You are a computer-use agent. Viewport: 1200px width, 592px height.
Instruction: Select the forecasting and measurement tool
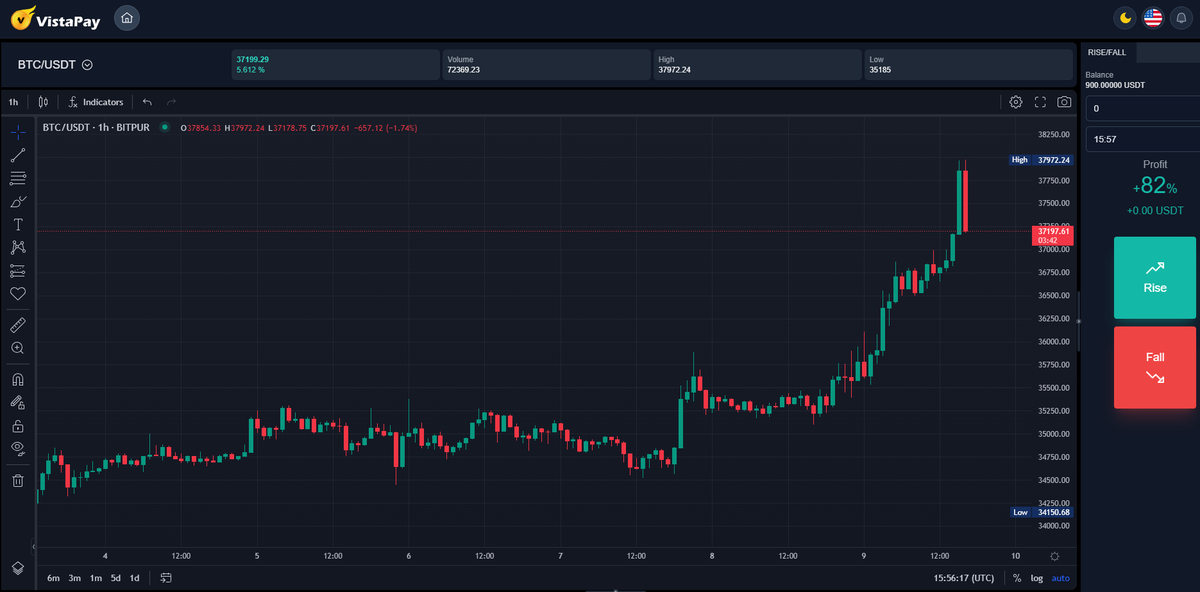(17, 270)
